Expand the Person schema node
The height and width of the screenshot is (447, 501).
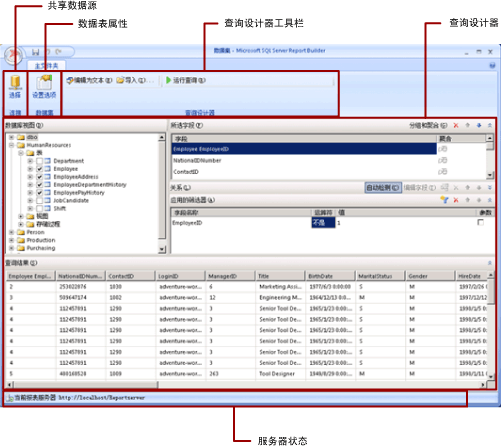click(x=12, y=232)
